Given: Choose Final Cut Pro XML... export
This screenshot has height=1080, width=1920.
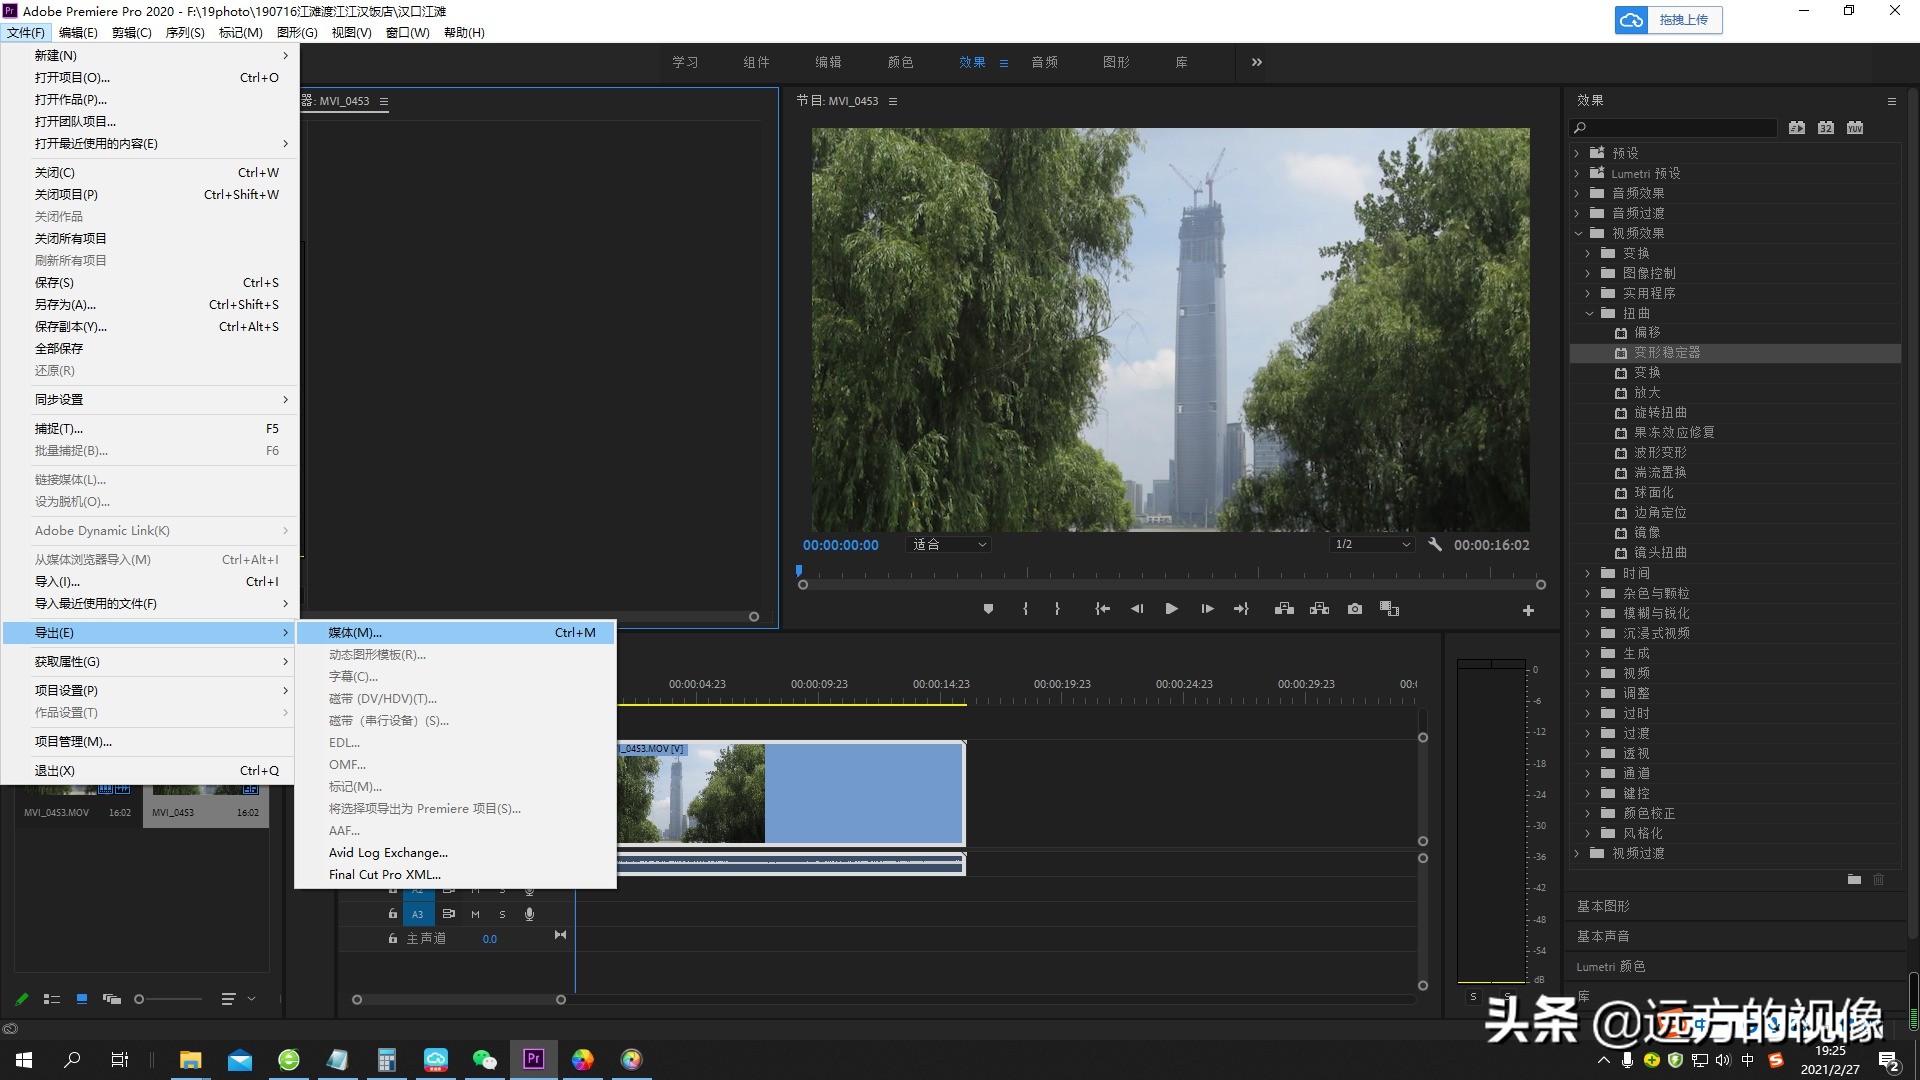Looking at the screenshot, I should click(x=455, y=874).
